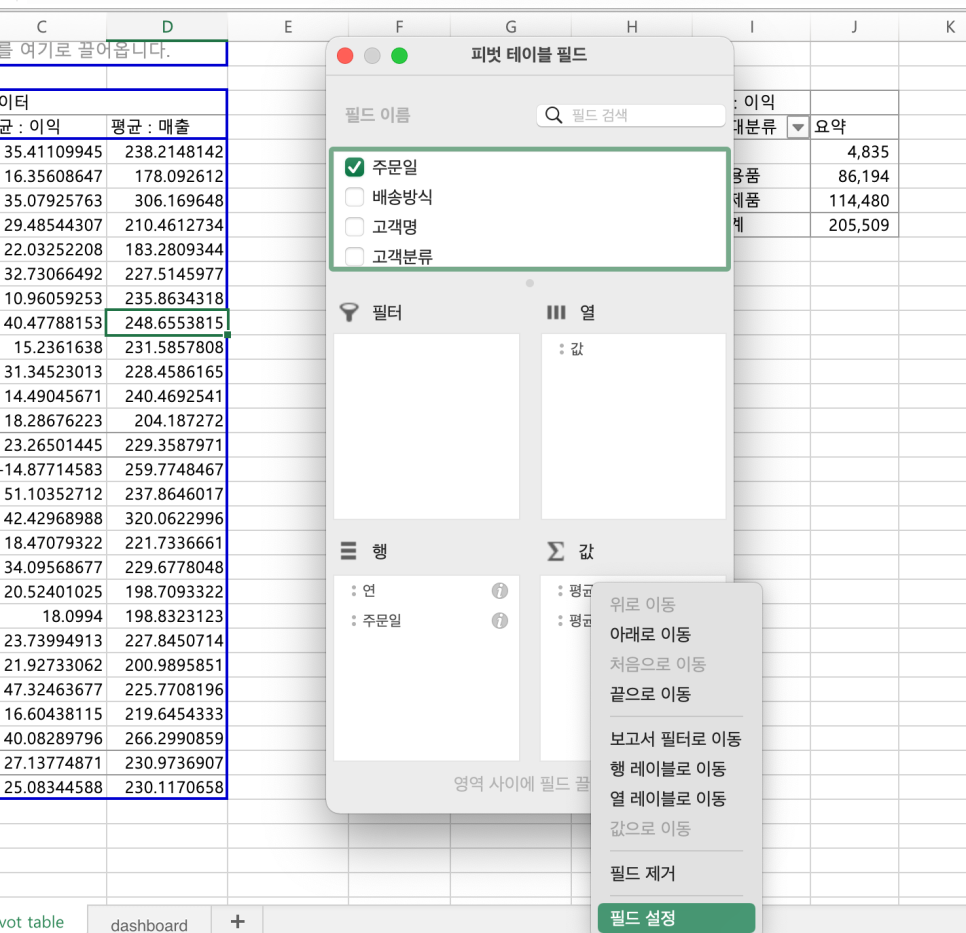Select cell with value 238.2148142

point(167,152)
